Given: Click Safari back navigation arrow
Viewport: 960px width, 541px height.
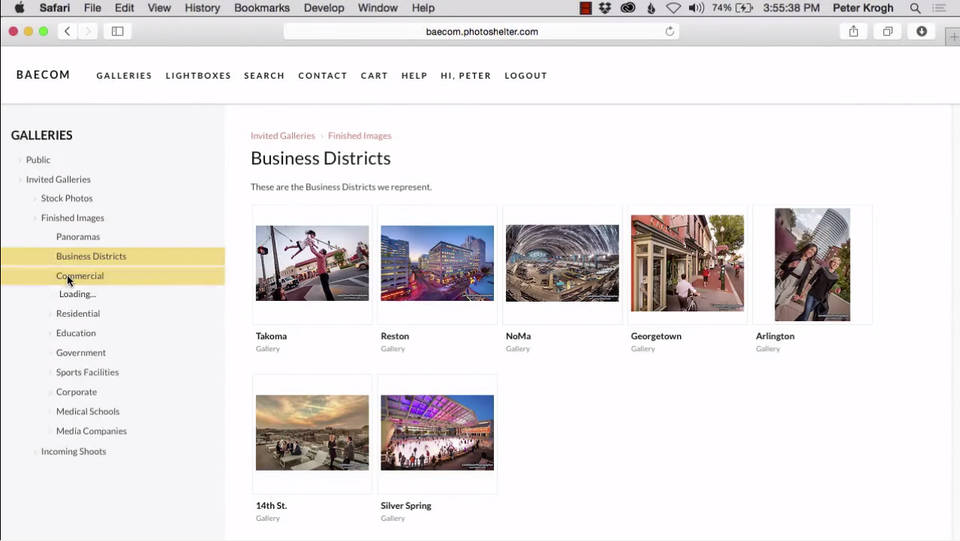Looking at the screenshot, I should coord(67,31).
